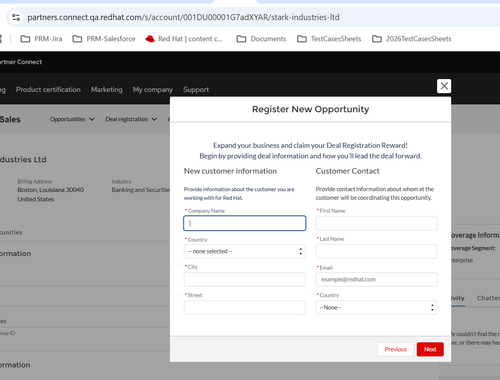This screenshot has height=380, width=500.
Task: Open the TestCasesSheets bookmark folder
Action: tap(329, 39)
